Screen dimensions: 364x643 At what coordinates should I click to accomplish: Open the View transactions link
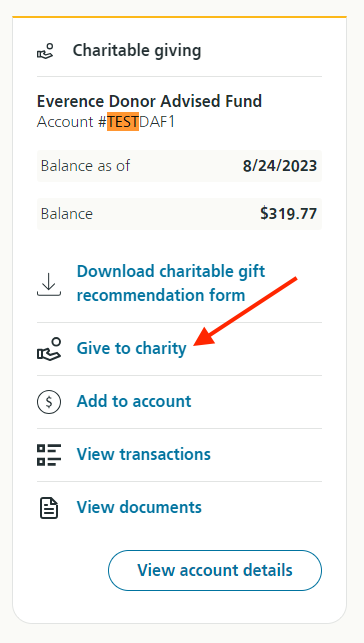[143, 454]
